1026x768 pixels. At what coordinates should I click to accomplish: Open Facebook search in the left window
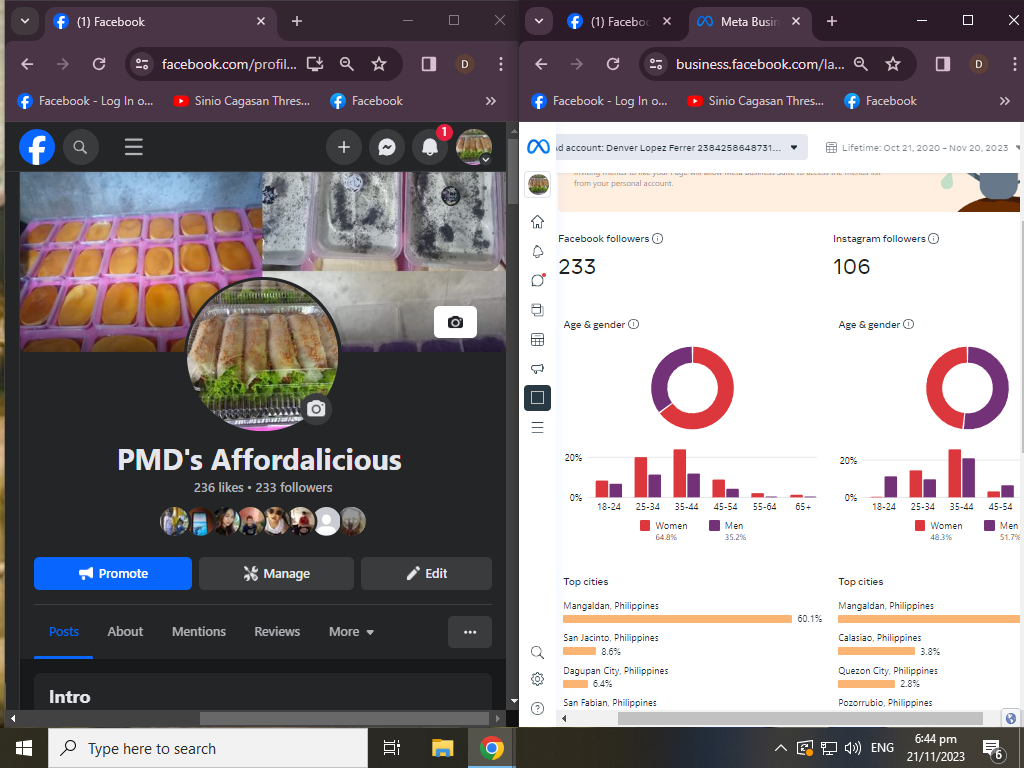(x=80, y=147)
